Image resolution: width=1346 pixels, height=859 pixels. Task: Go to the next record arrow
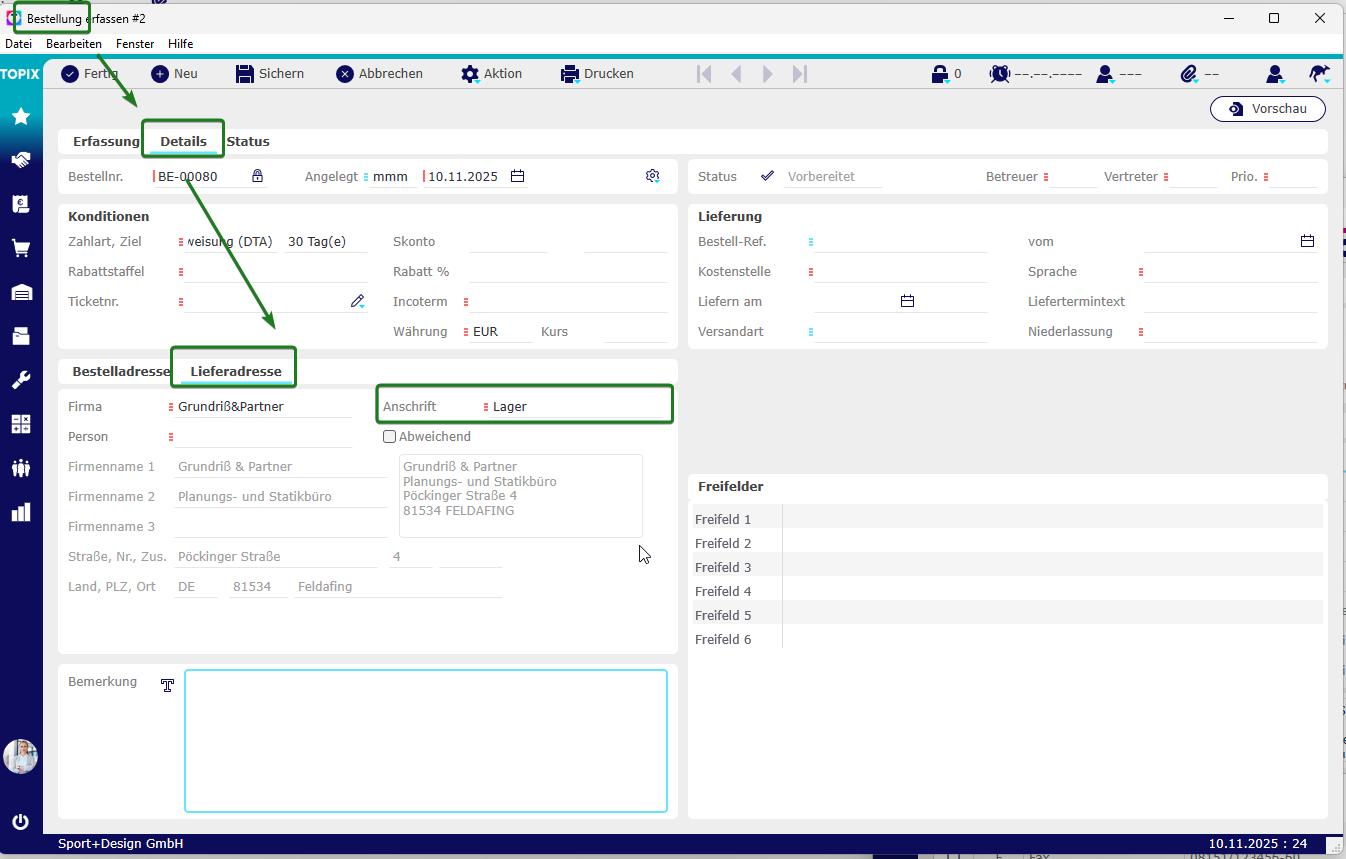[x=768, y=74]
